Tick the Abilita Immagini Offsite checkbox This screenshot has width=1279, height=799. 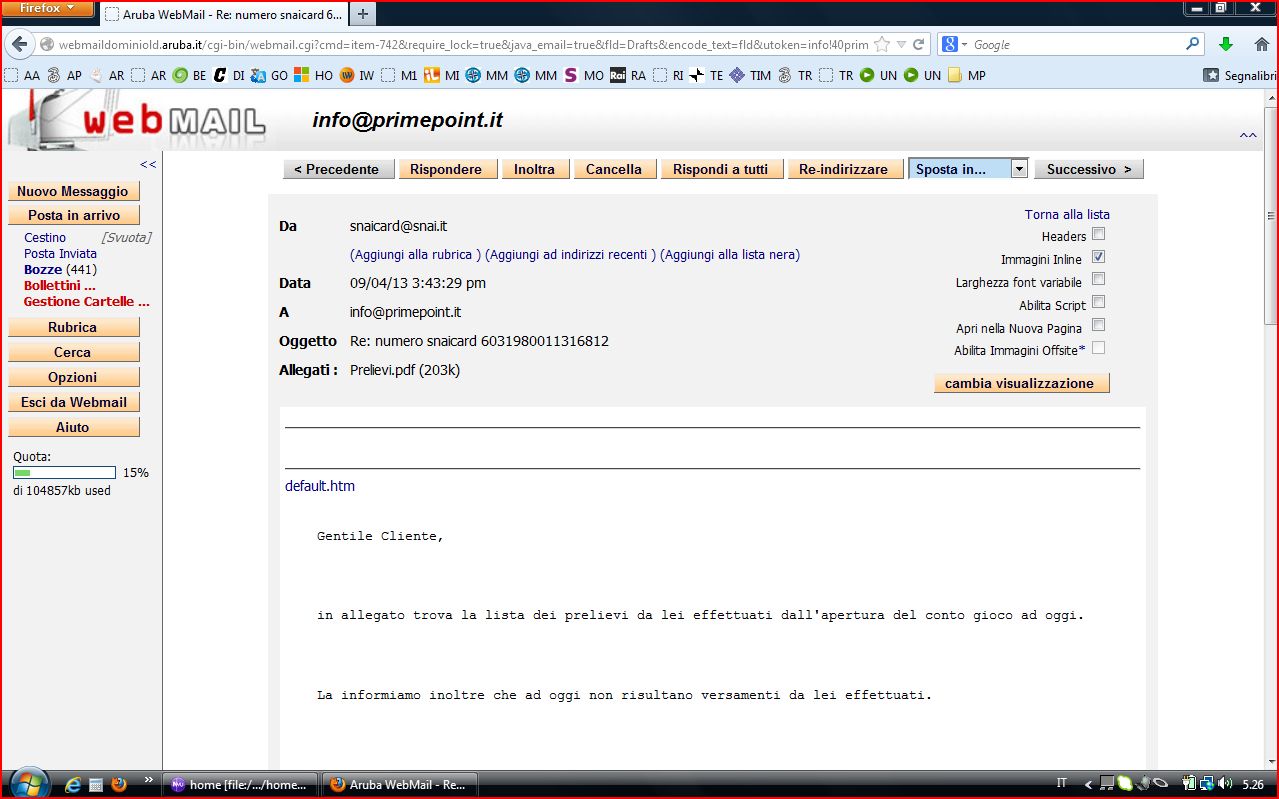[1098, 348]
